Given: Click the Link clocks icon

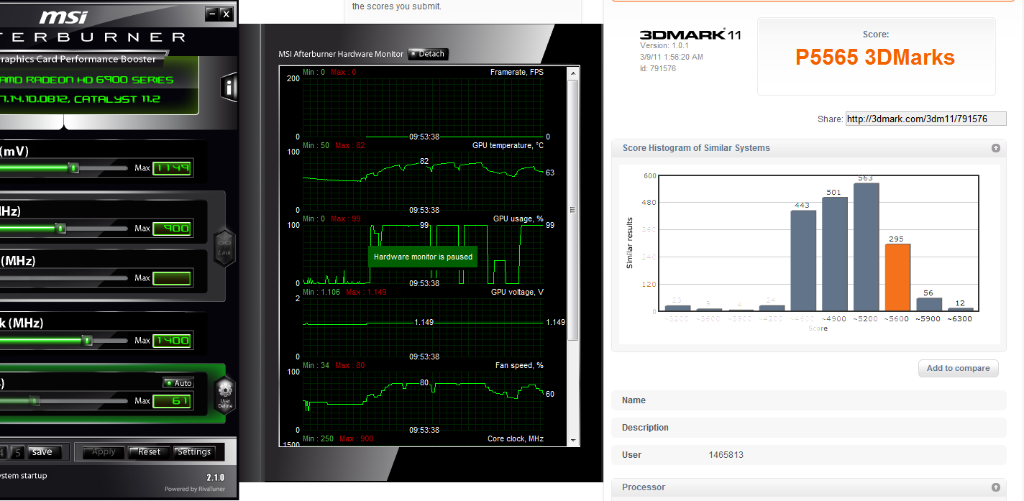Looking at the screenshot, I should tap(224, 241).
